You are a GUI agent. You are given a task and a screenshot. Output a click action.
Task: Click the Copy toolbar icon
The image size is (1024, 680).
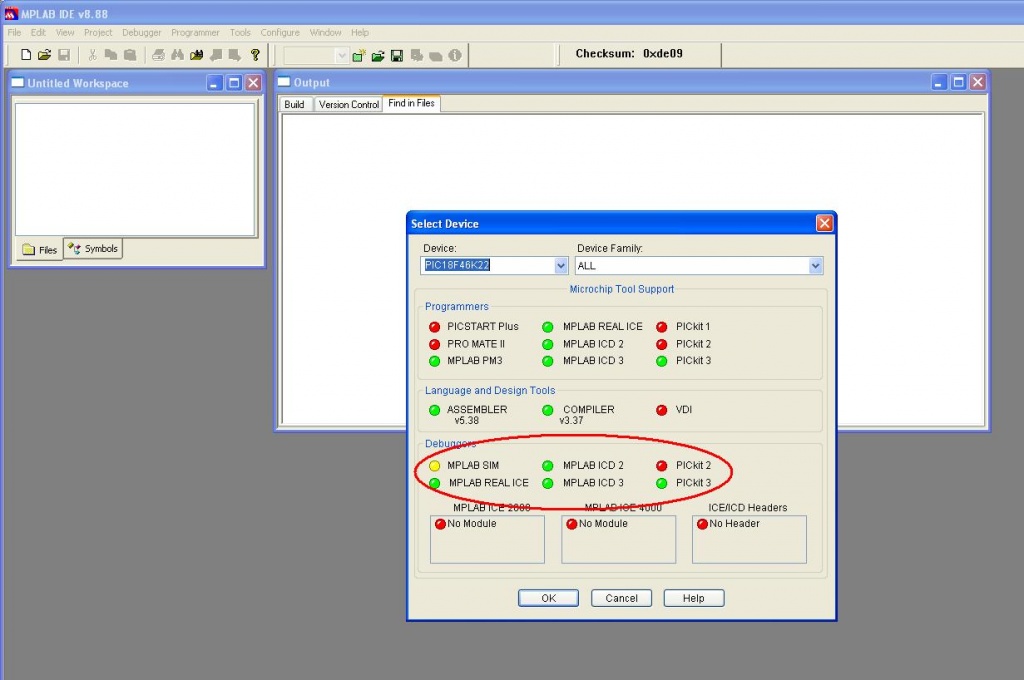111,55
